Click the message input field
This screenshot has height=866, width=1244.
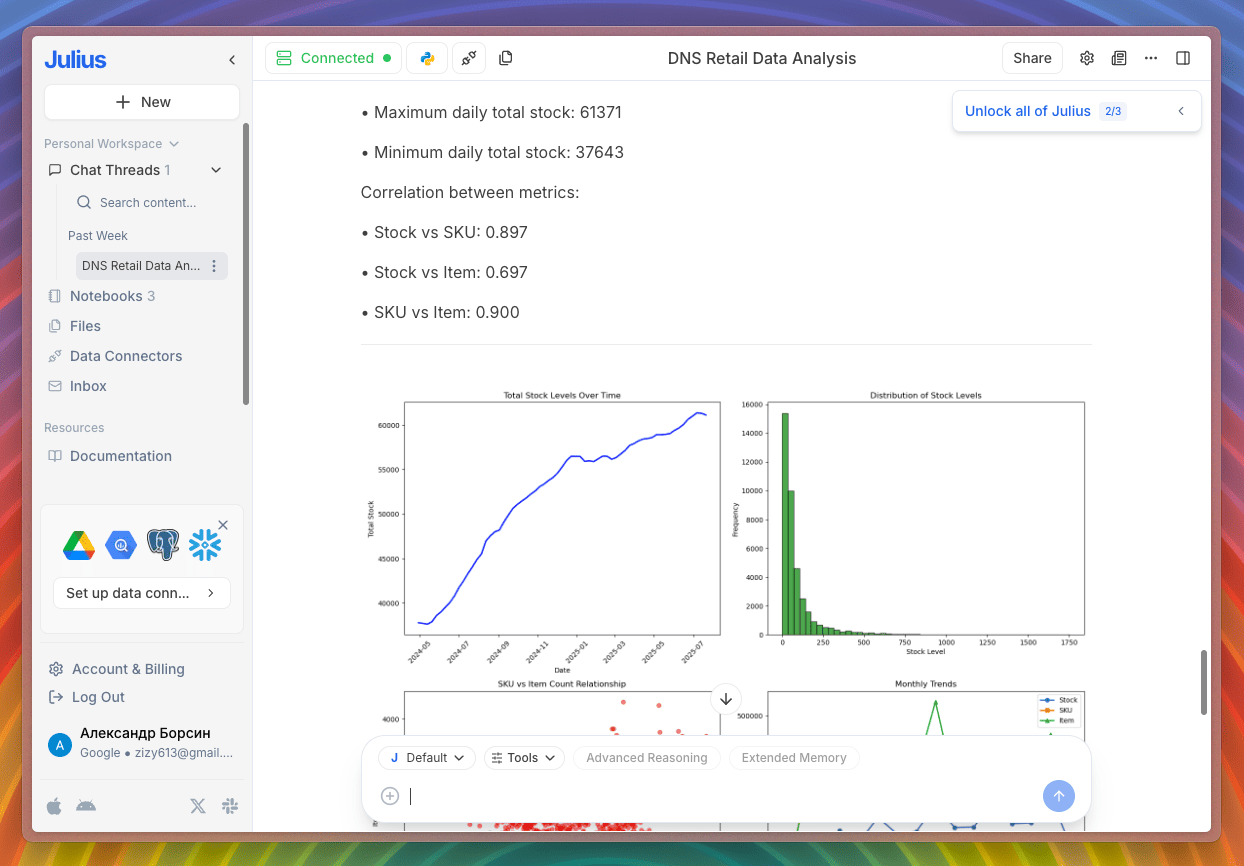pos(720,796)
